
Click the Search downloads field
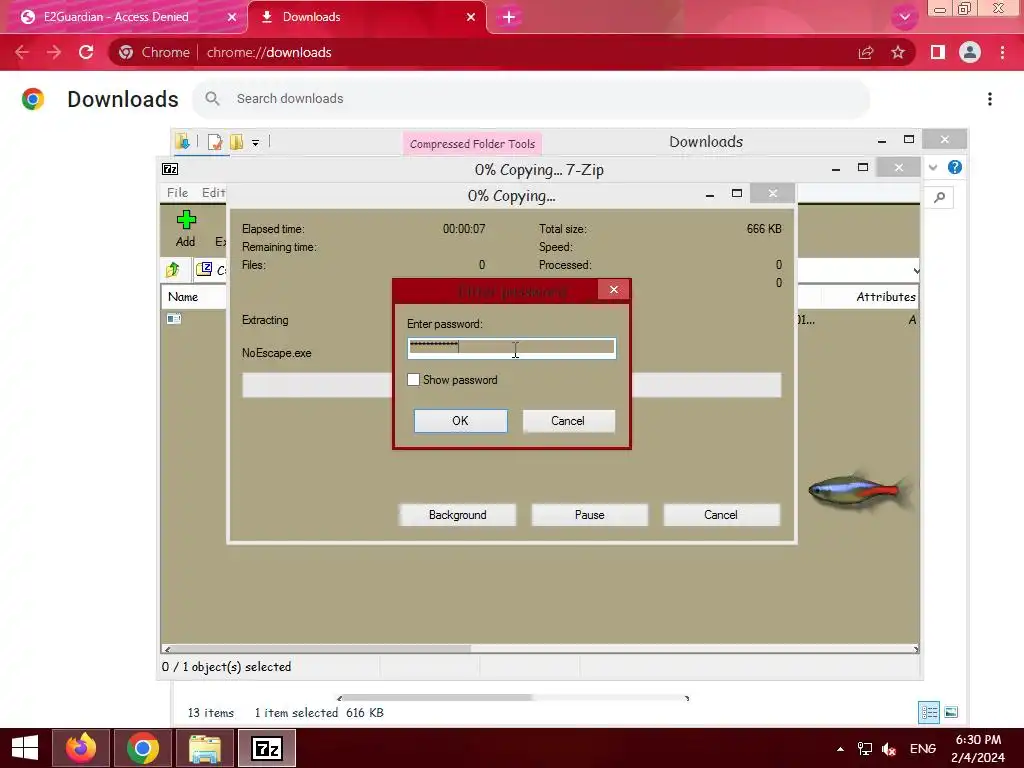(x=531, y=99)
